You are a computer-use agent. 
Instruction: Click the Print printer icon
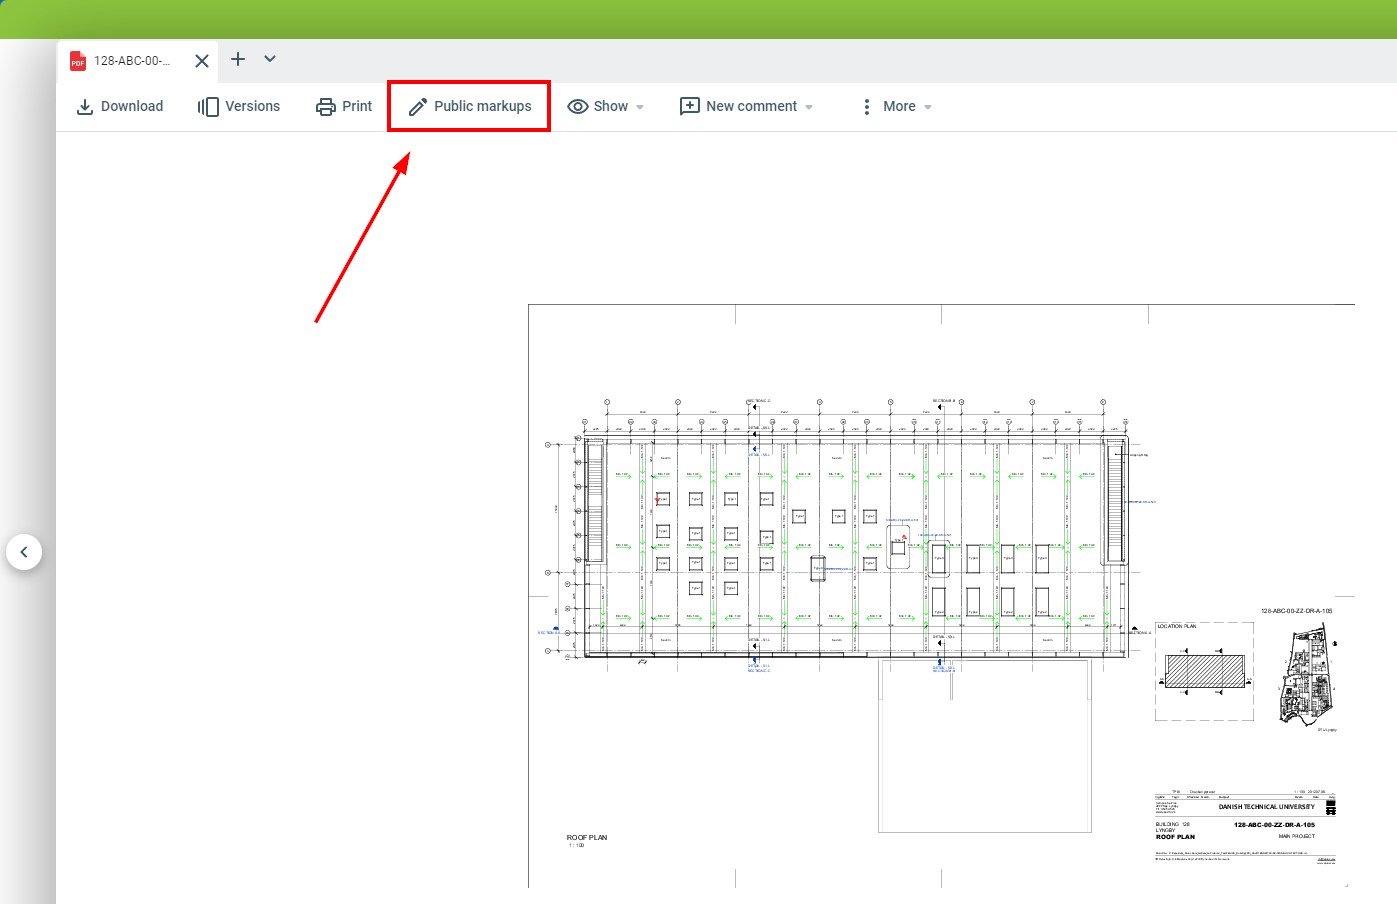pyautogui.click(x=326, y=107)
